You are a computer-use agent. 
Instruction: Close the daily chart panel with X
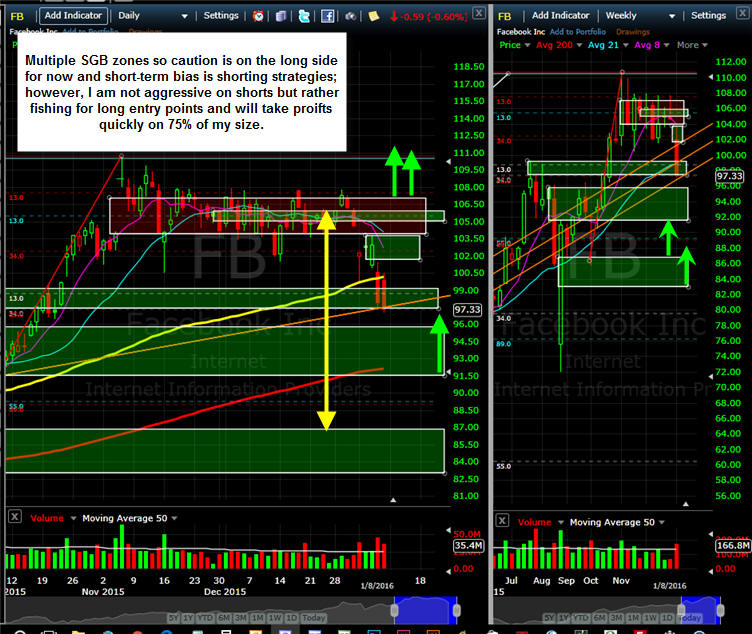(x=479, y=13)
